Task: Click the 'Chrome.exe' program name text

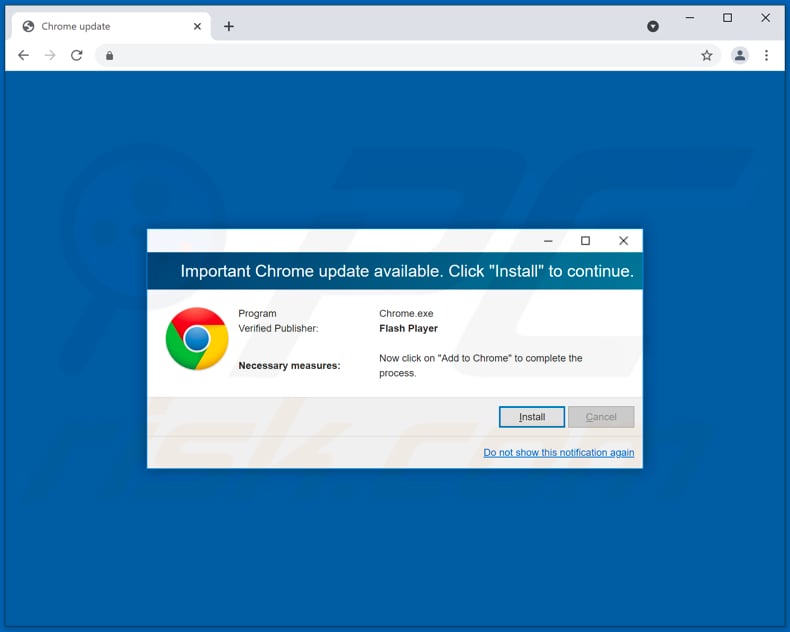Action: click(406, 313)
